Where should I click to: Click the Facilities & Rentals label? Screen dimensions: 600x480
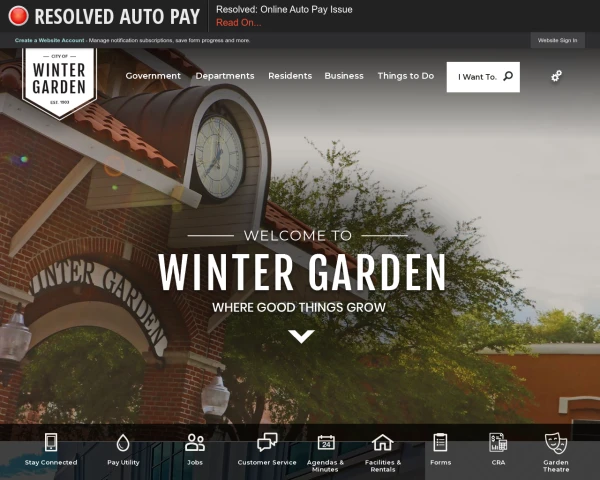point(383,466)
